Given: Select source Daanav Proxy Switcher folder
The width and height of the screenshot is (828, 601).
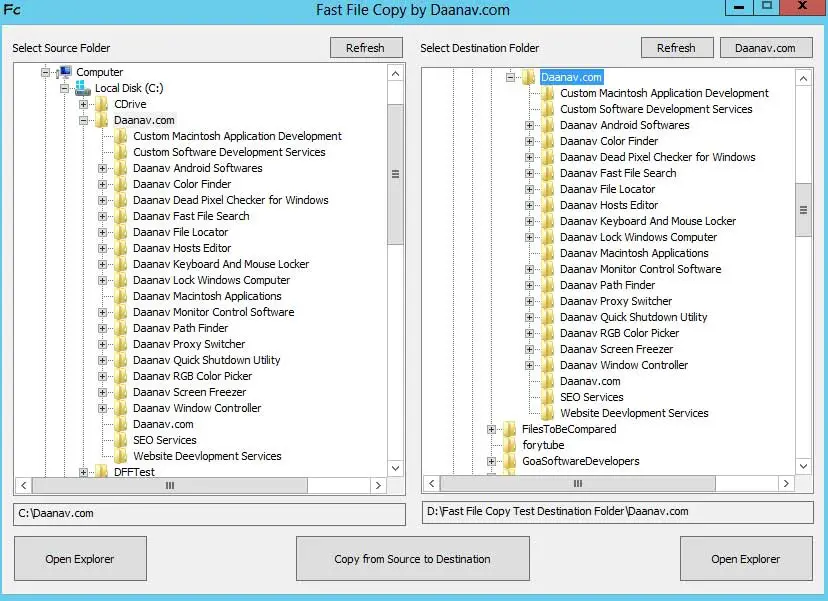Looking at the screenshot, I should tap(189, 344).
